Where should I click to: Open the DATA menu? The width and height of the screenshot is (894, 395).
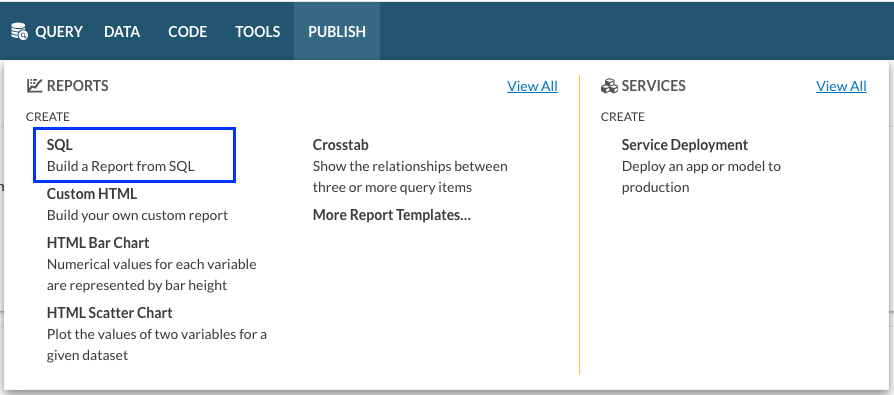122,31
